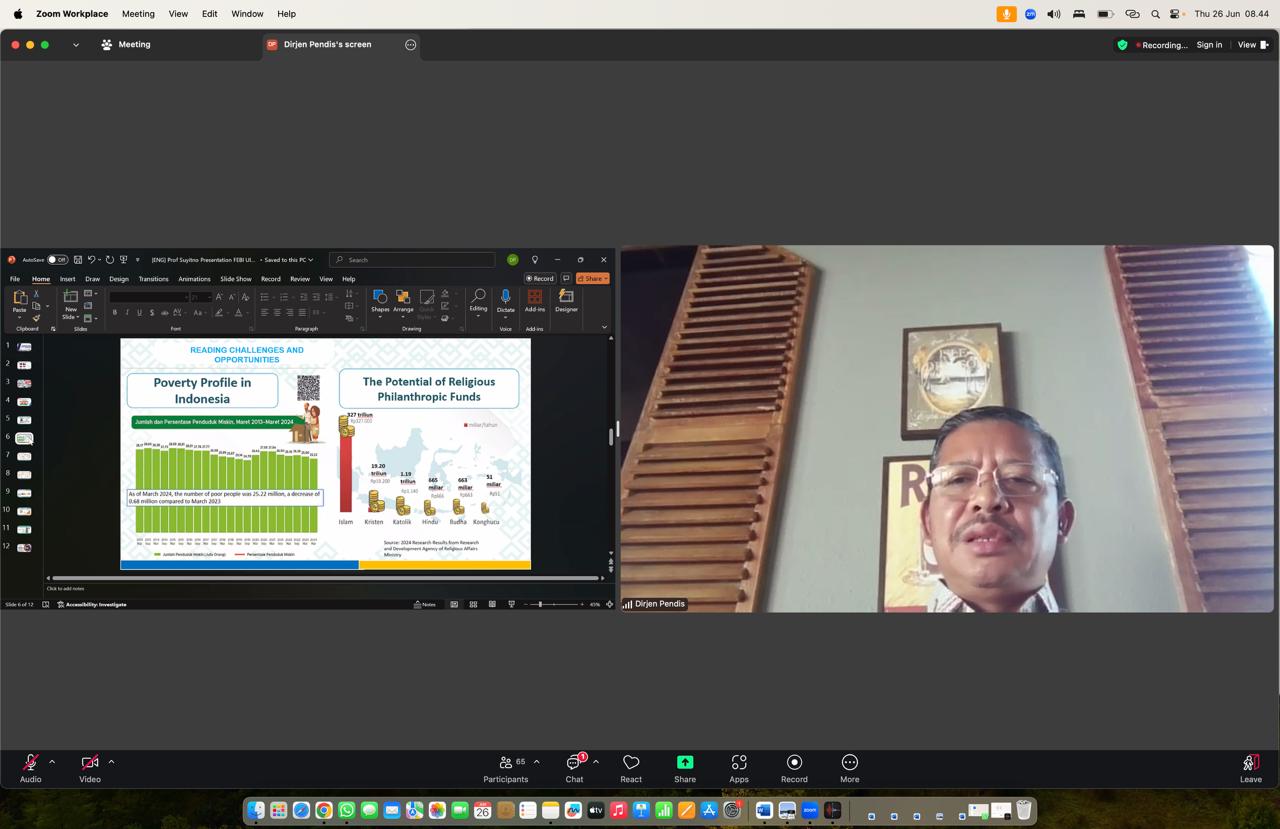Screen dimensions: 1280x829
Task: Click the PowerPoint zoom slider handle
Action: point(540,604)
